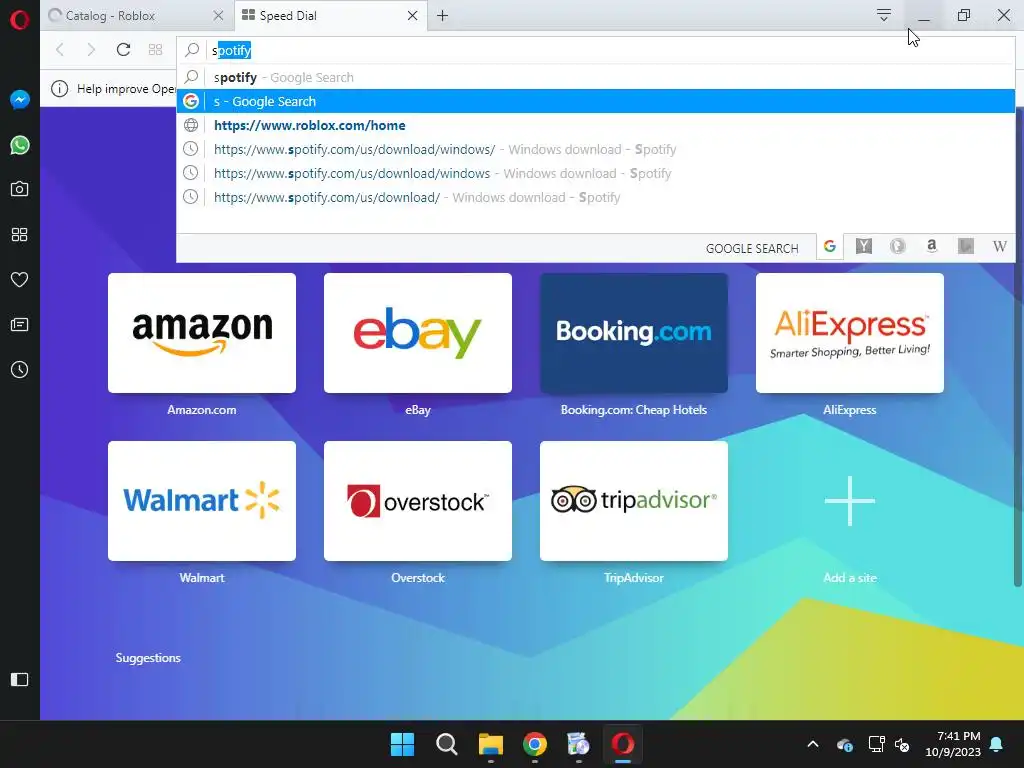This screenshot has width=1024, height=768.
Task: Go forward using the forward arrow
Action: click(91, 50)
